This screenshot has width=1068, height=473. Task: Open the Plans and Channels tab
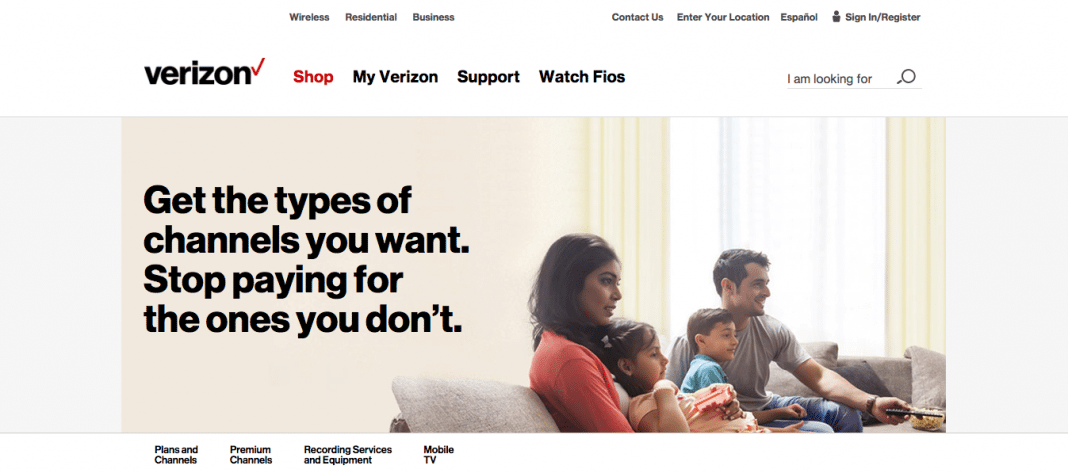tap(176, 455)
